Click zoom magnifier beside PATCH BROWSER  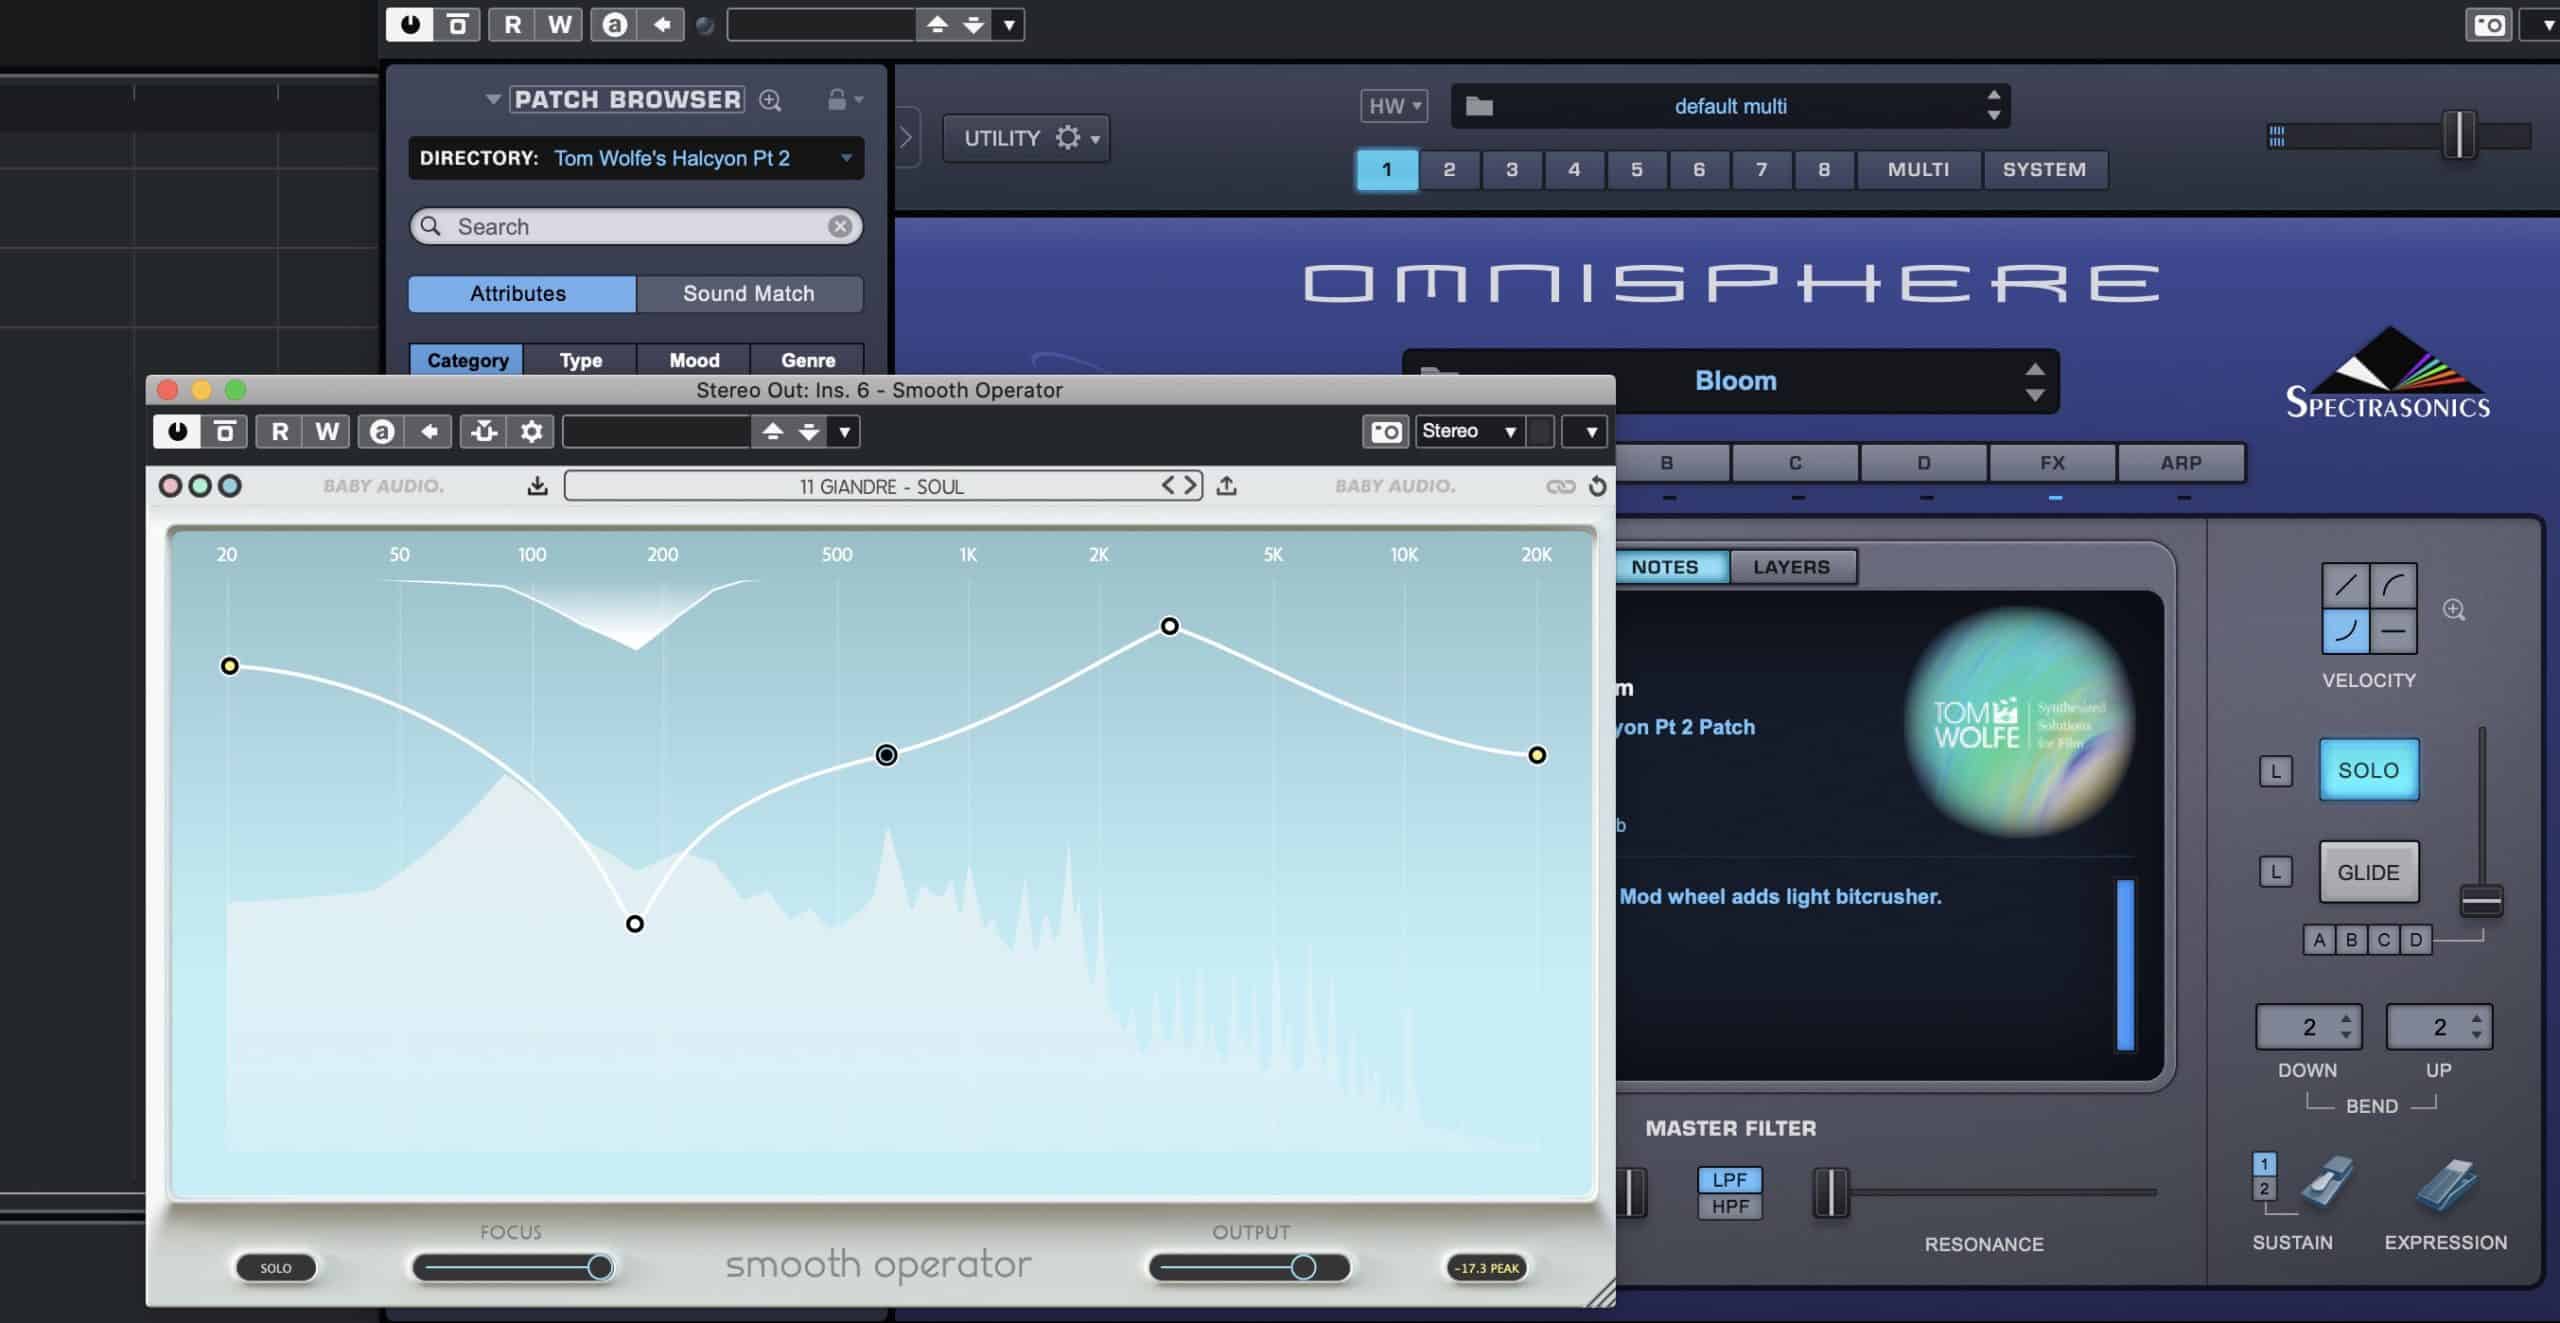(x=770, y=100)
